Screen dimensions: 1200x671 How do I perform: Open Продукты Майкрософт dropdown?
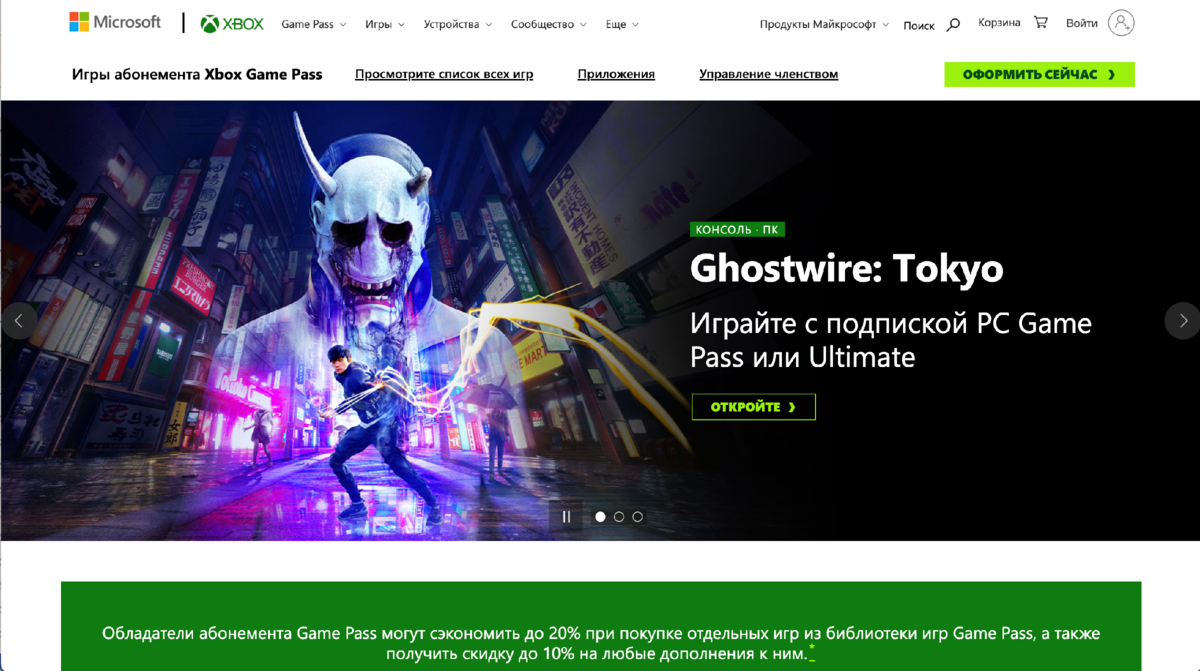pyautogui.click(x=824, y=24)
